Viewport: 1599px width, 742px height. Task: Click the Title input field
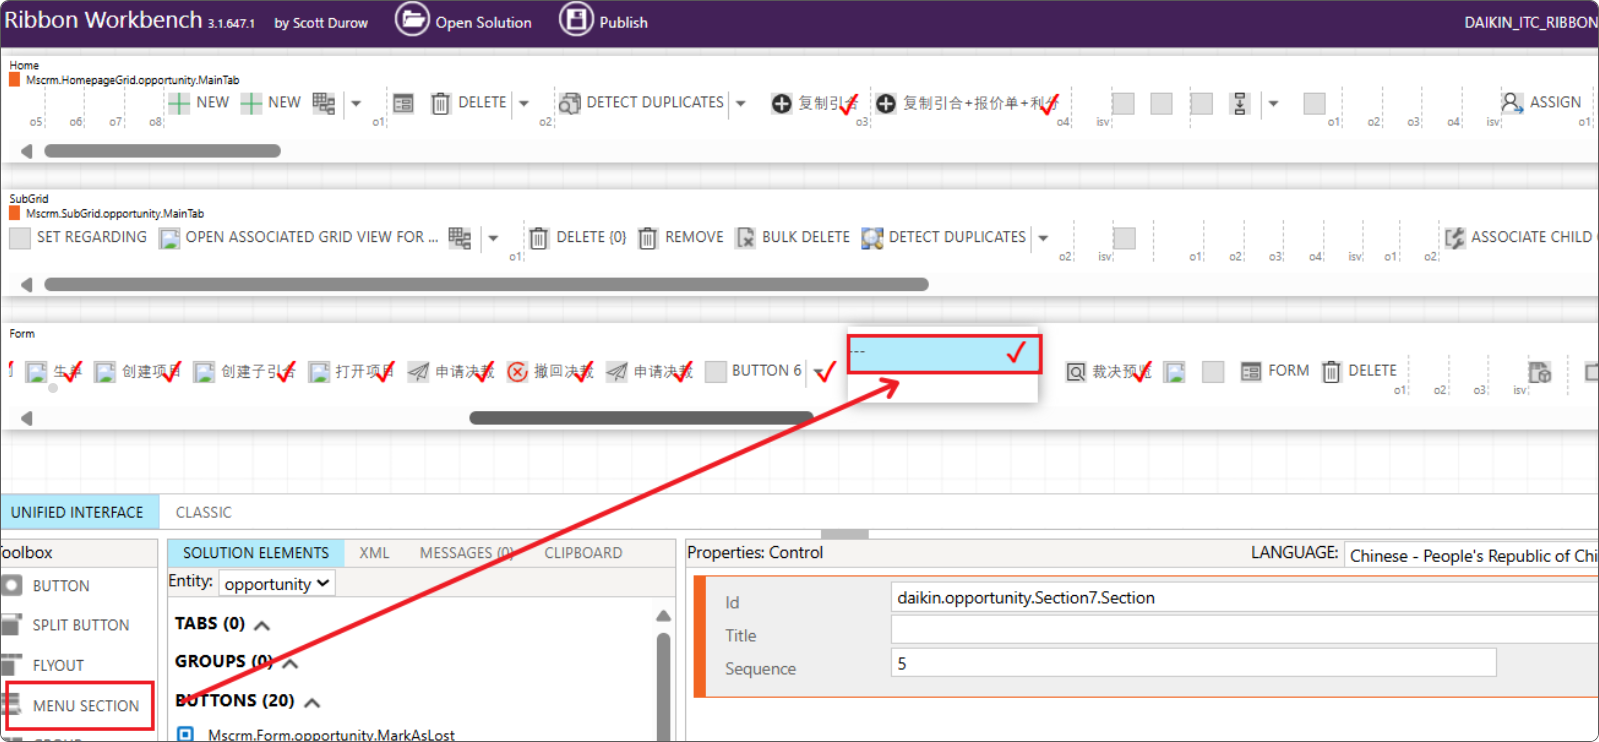(x=1240, y=630)
